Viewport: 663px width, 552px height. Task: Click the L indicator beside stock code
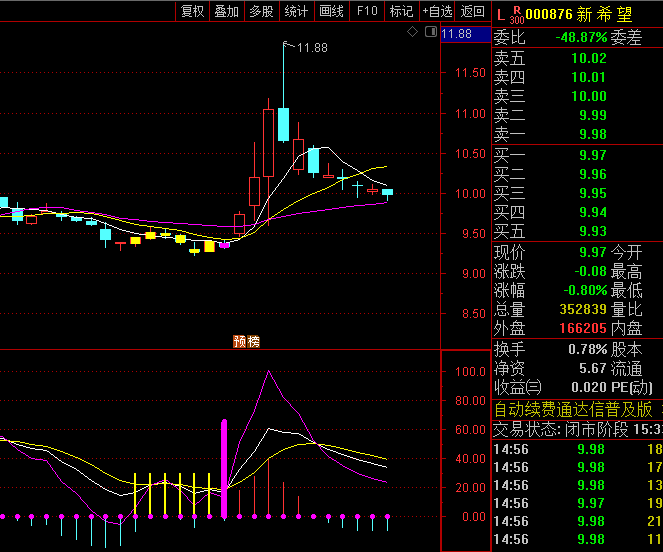(x=500, y=13)
